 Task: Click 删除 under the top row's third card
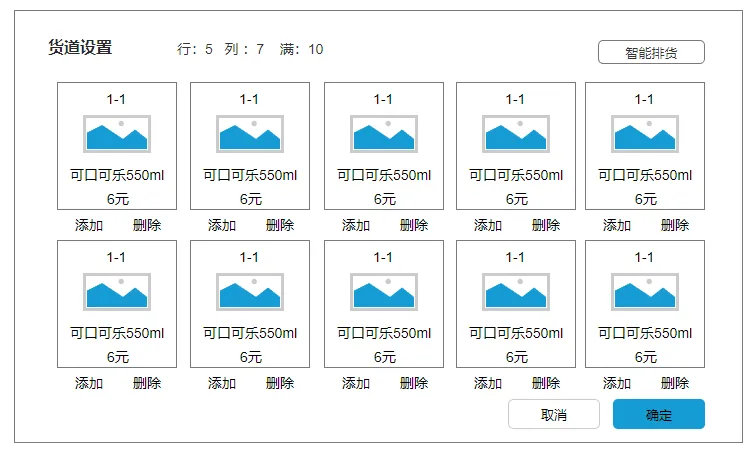pos(414,225)
